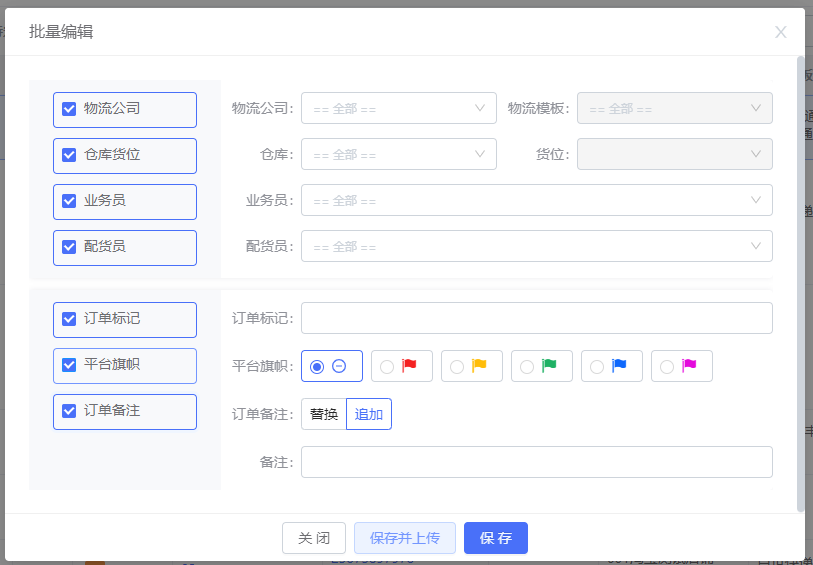Pick the blue flag radio button
The image size is (813, 565).
[597, 367]
